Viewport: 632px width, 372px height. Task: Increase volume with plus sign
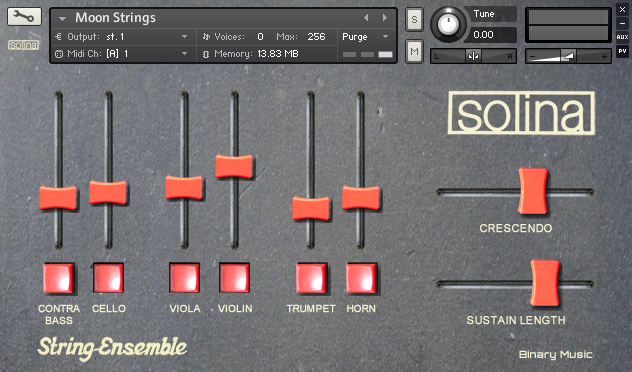pyautogui.click(x=604, y=57)
